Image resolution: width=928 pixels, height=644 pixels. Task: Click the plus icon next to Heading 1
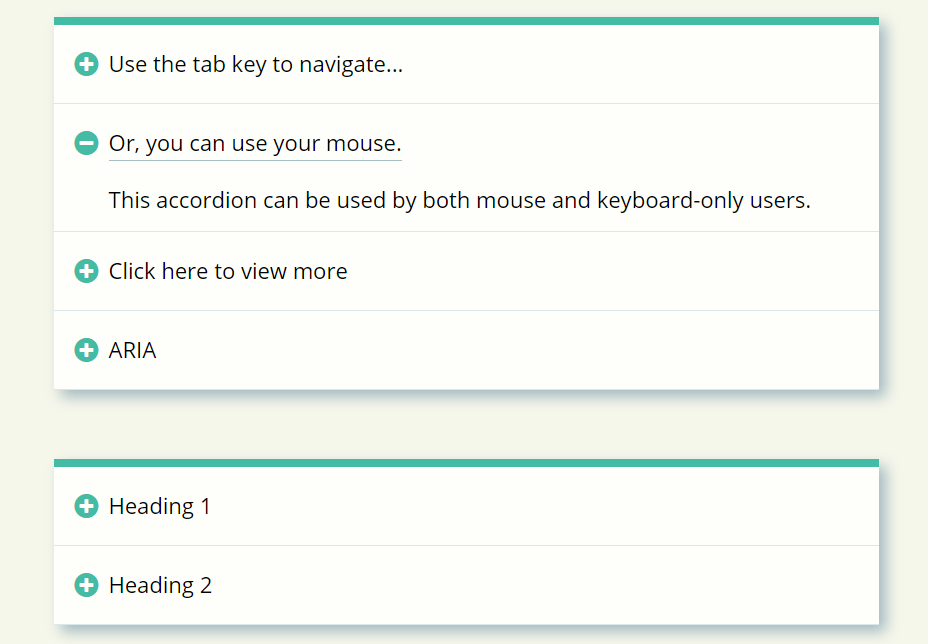tap(87, 506)
